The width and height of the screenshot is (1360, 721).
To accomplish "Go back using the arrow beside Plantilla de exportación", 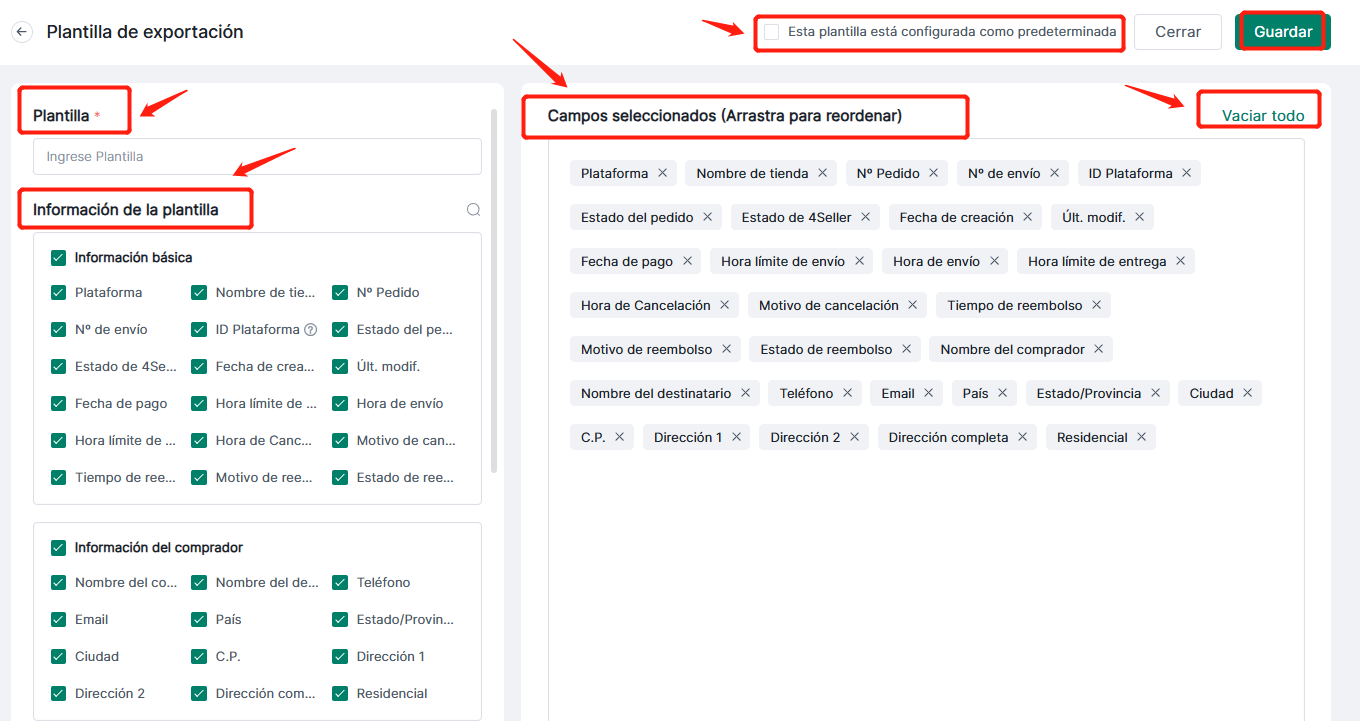I will coord(22,32).
